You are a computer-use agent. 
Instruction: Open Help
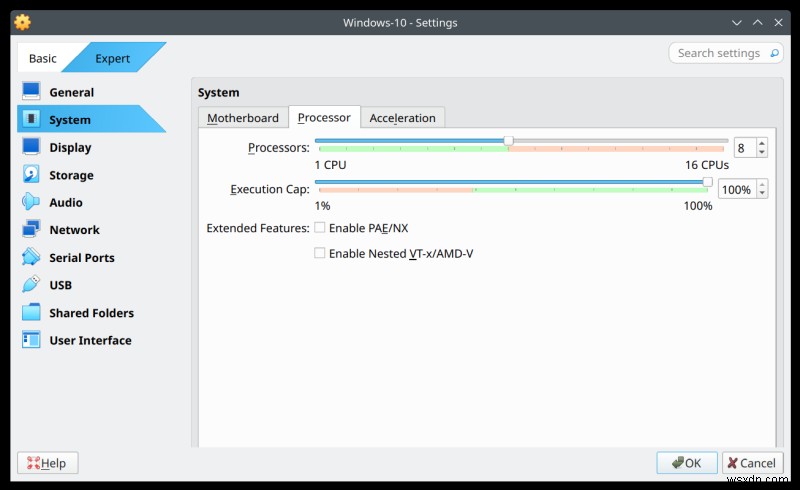pyautogui.click(x=47, y=463)
